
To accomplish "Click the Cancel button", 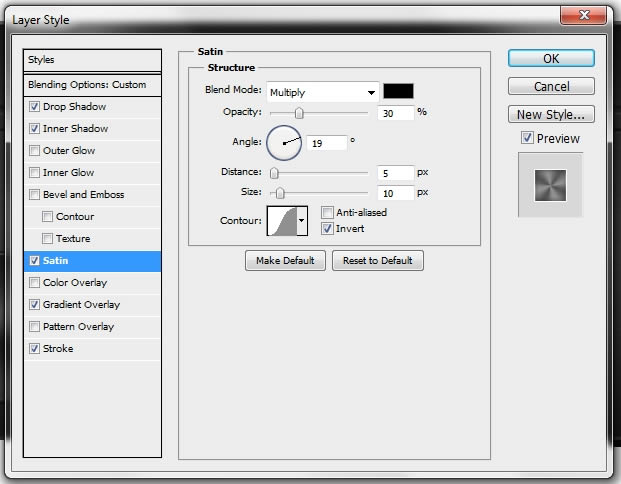I will (551, 86).
